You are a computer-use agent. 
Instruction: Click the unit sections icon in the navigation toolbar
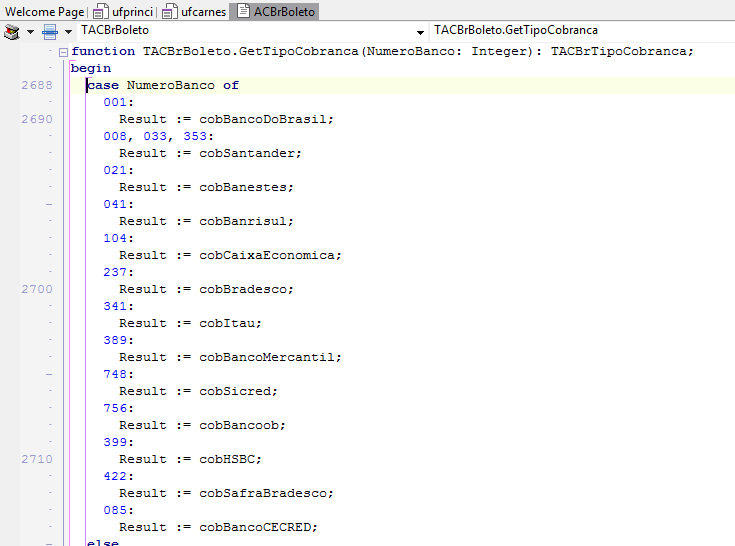tap(12, 32)
